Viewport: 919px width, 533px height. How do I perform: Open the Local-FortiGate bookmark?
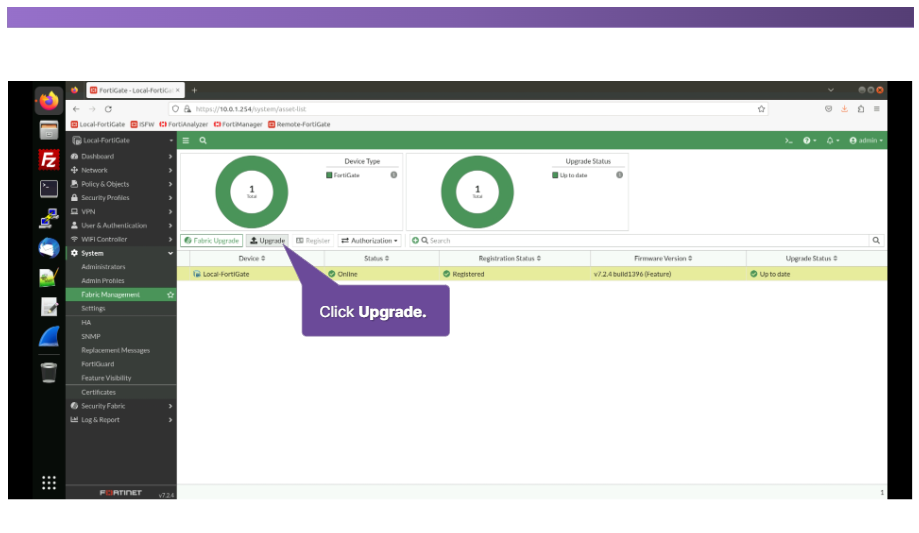click(x=98, y=124)
